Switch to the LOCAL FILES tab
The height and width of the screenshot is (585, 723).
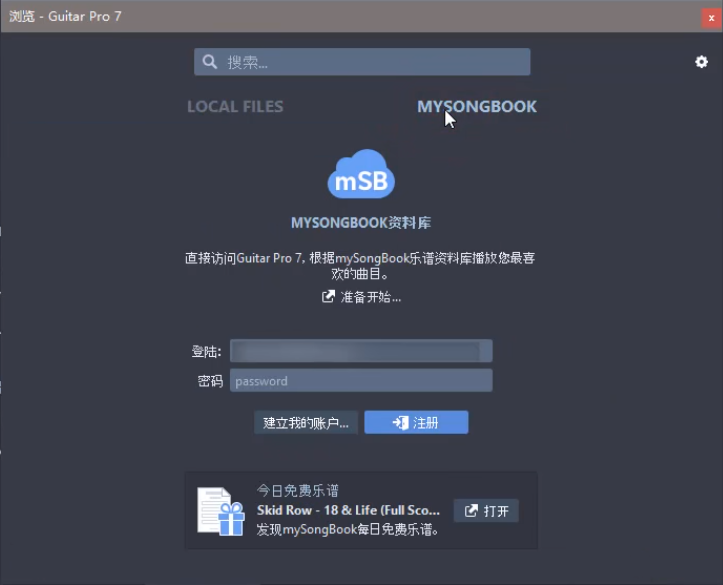235,106
